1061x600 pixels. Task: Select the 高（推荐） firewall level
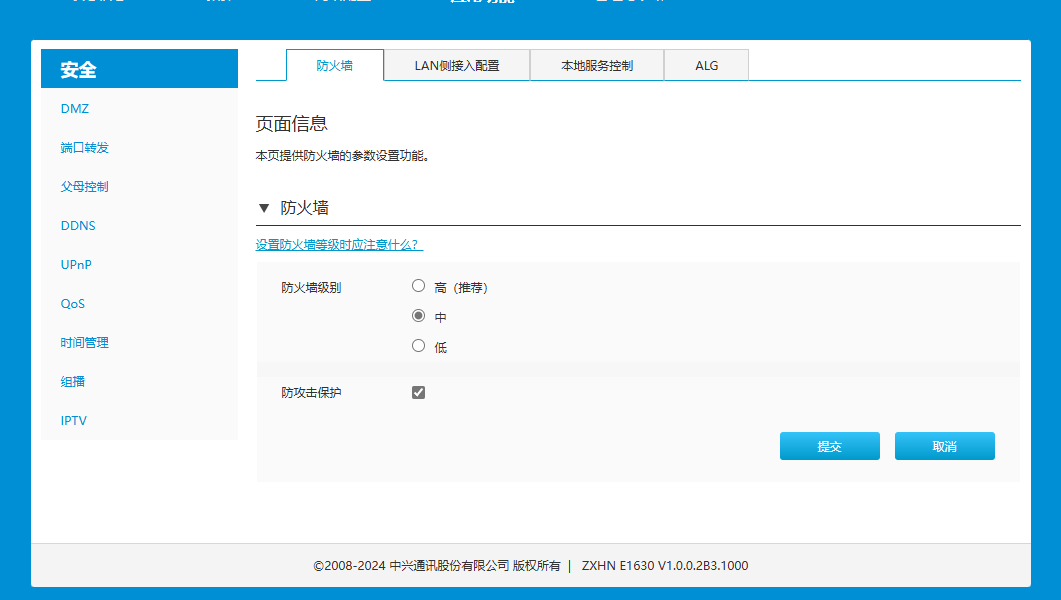pyautogui.click(x=418, y=285)
